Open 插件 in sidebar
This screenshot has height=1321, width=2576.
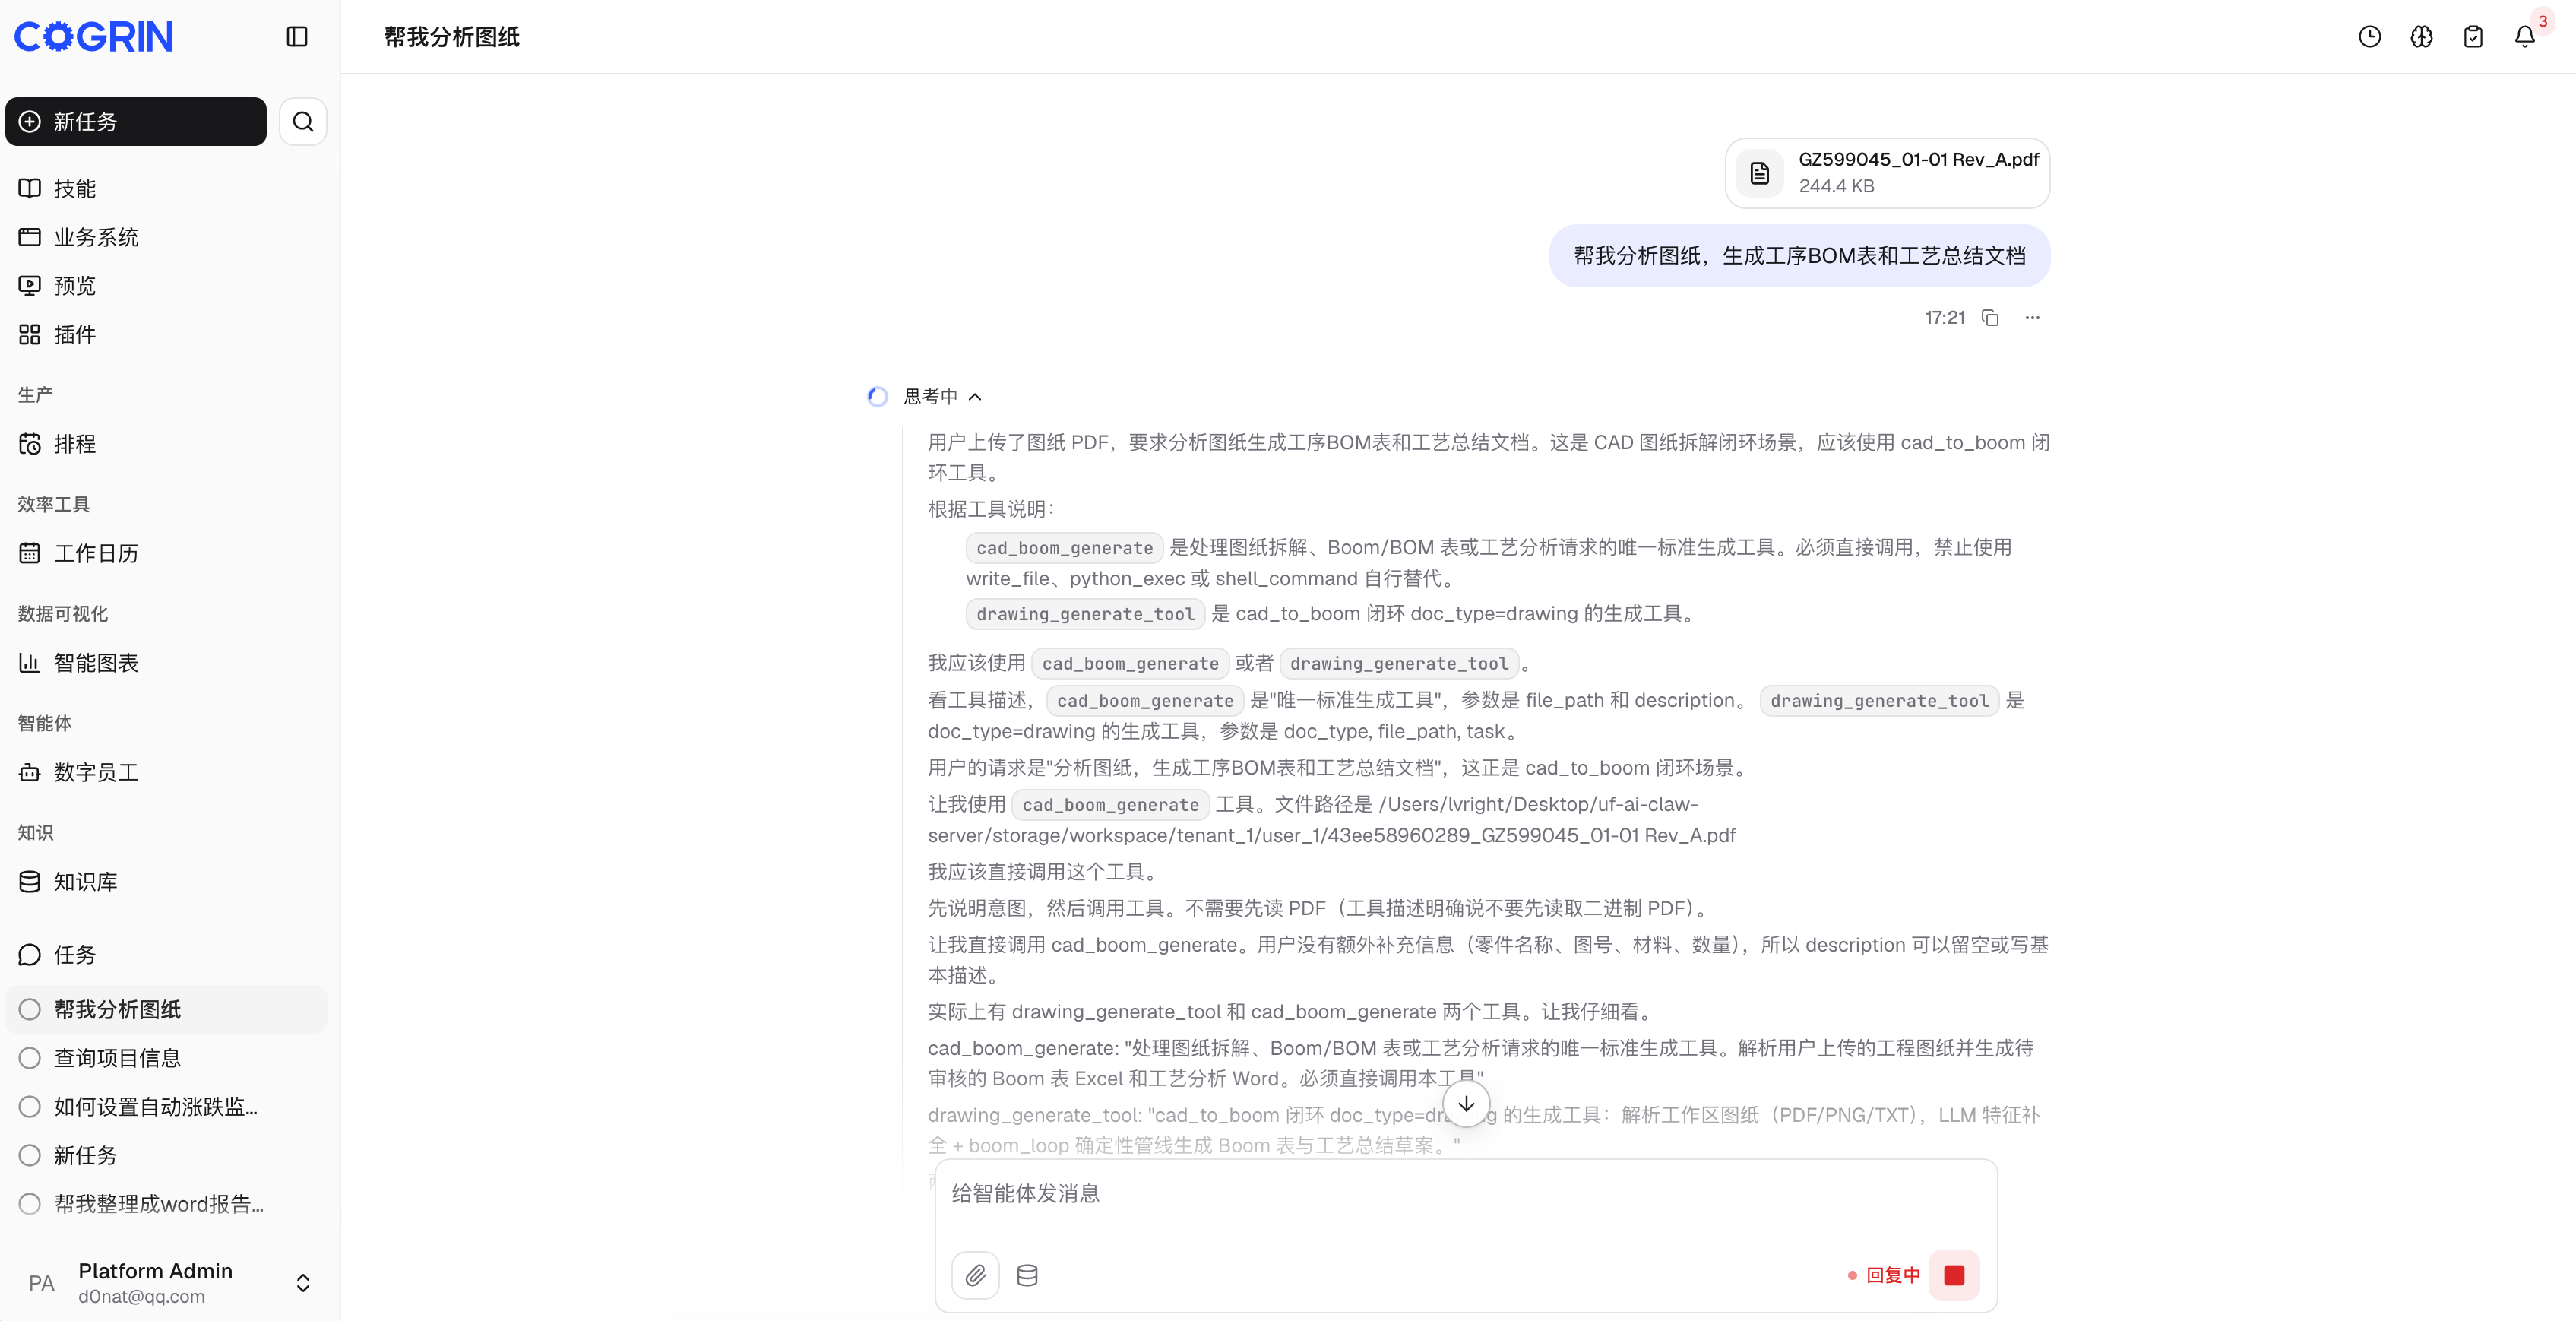(166, 334)
